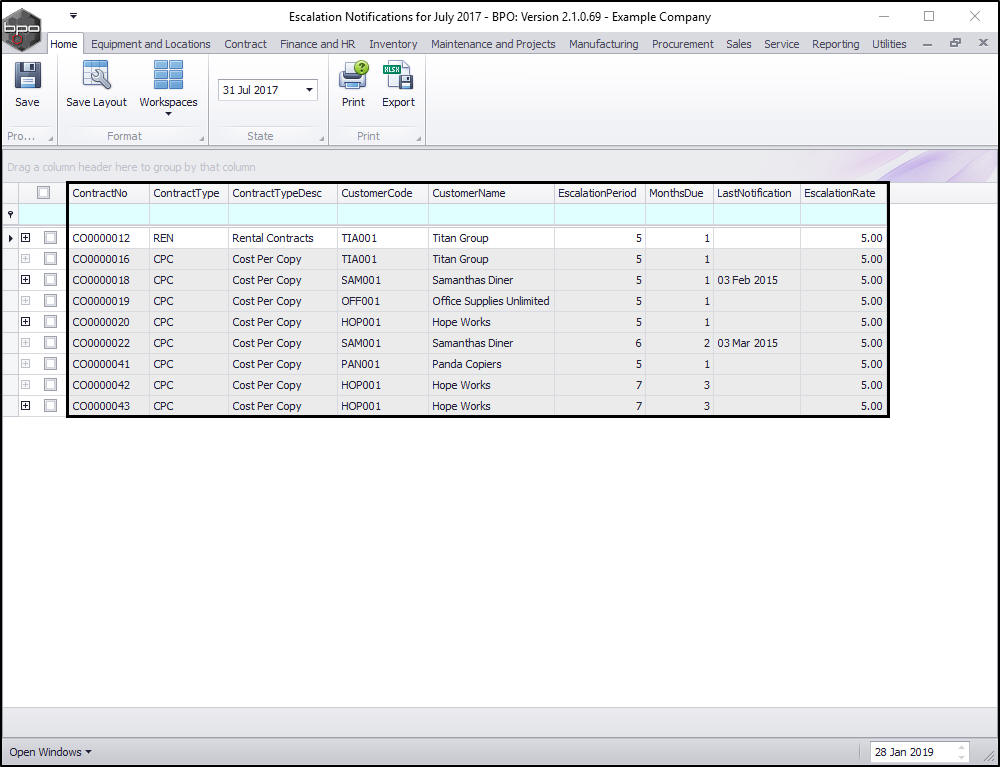Select the 03 Feb 2015 notification cell
Viewport: 1000px width, 767px height.
tap(756, 280)
